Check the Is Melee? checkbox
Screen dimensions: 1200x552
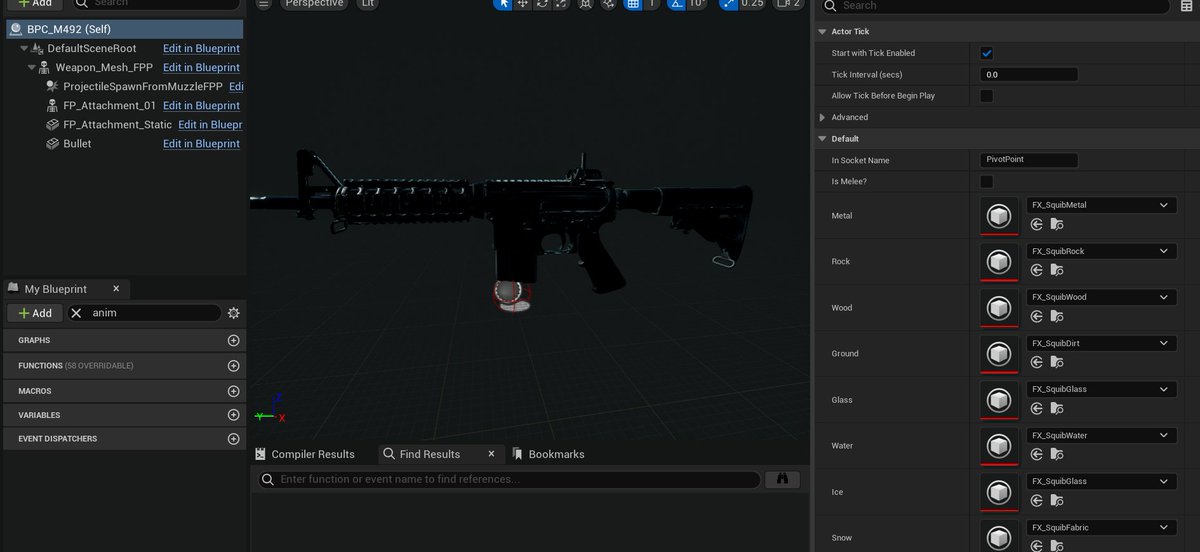click(987, 182)
